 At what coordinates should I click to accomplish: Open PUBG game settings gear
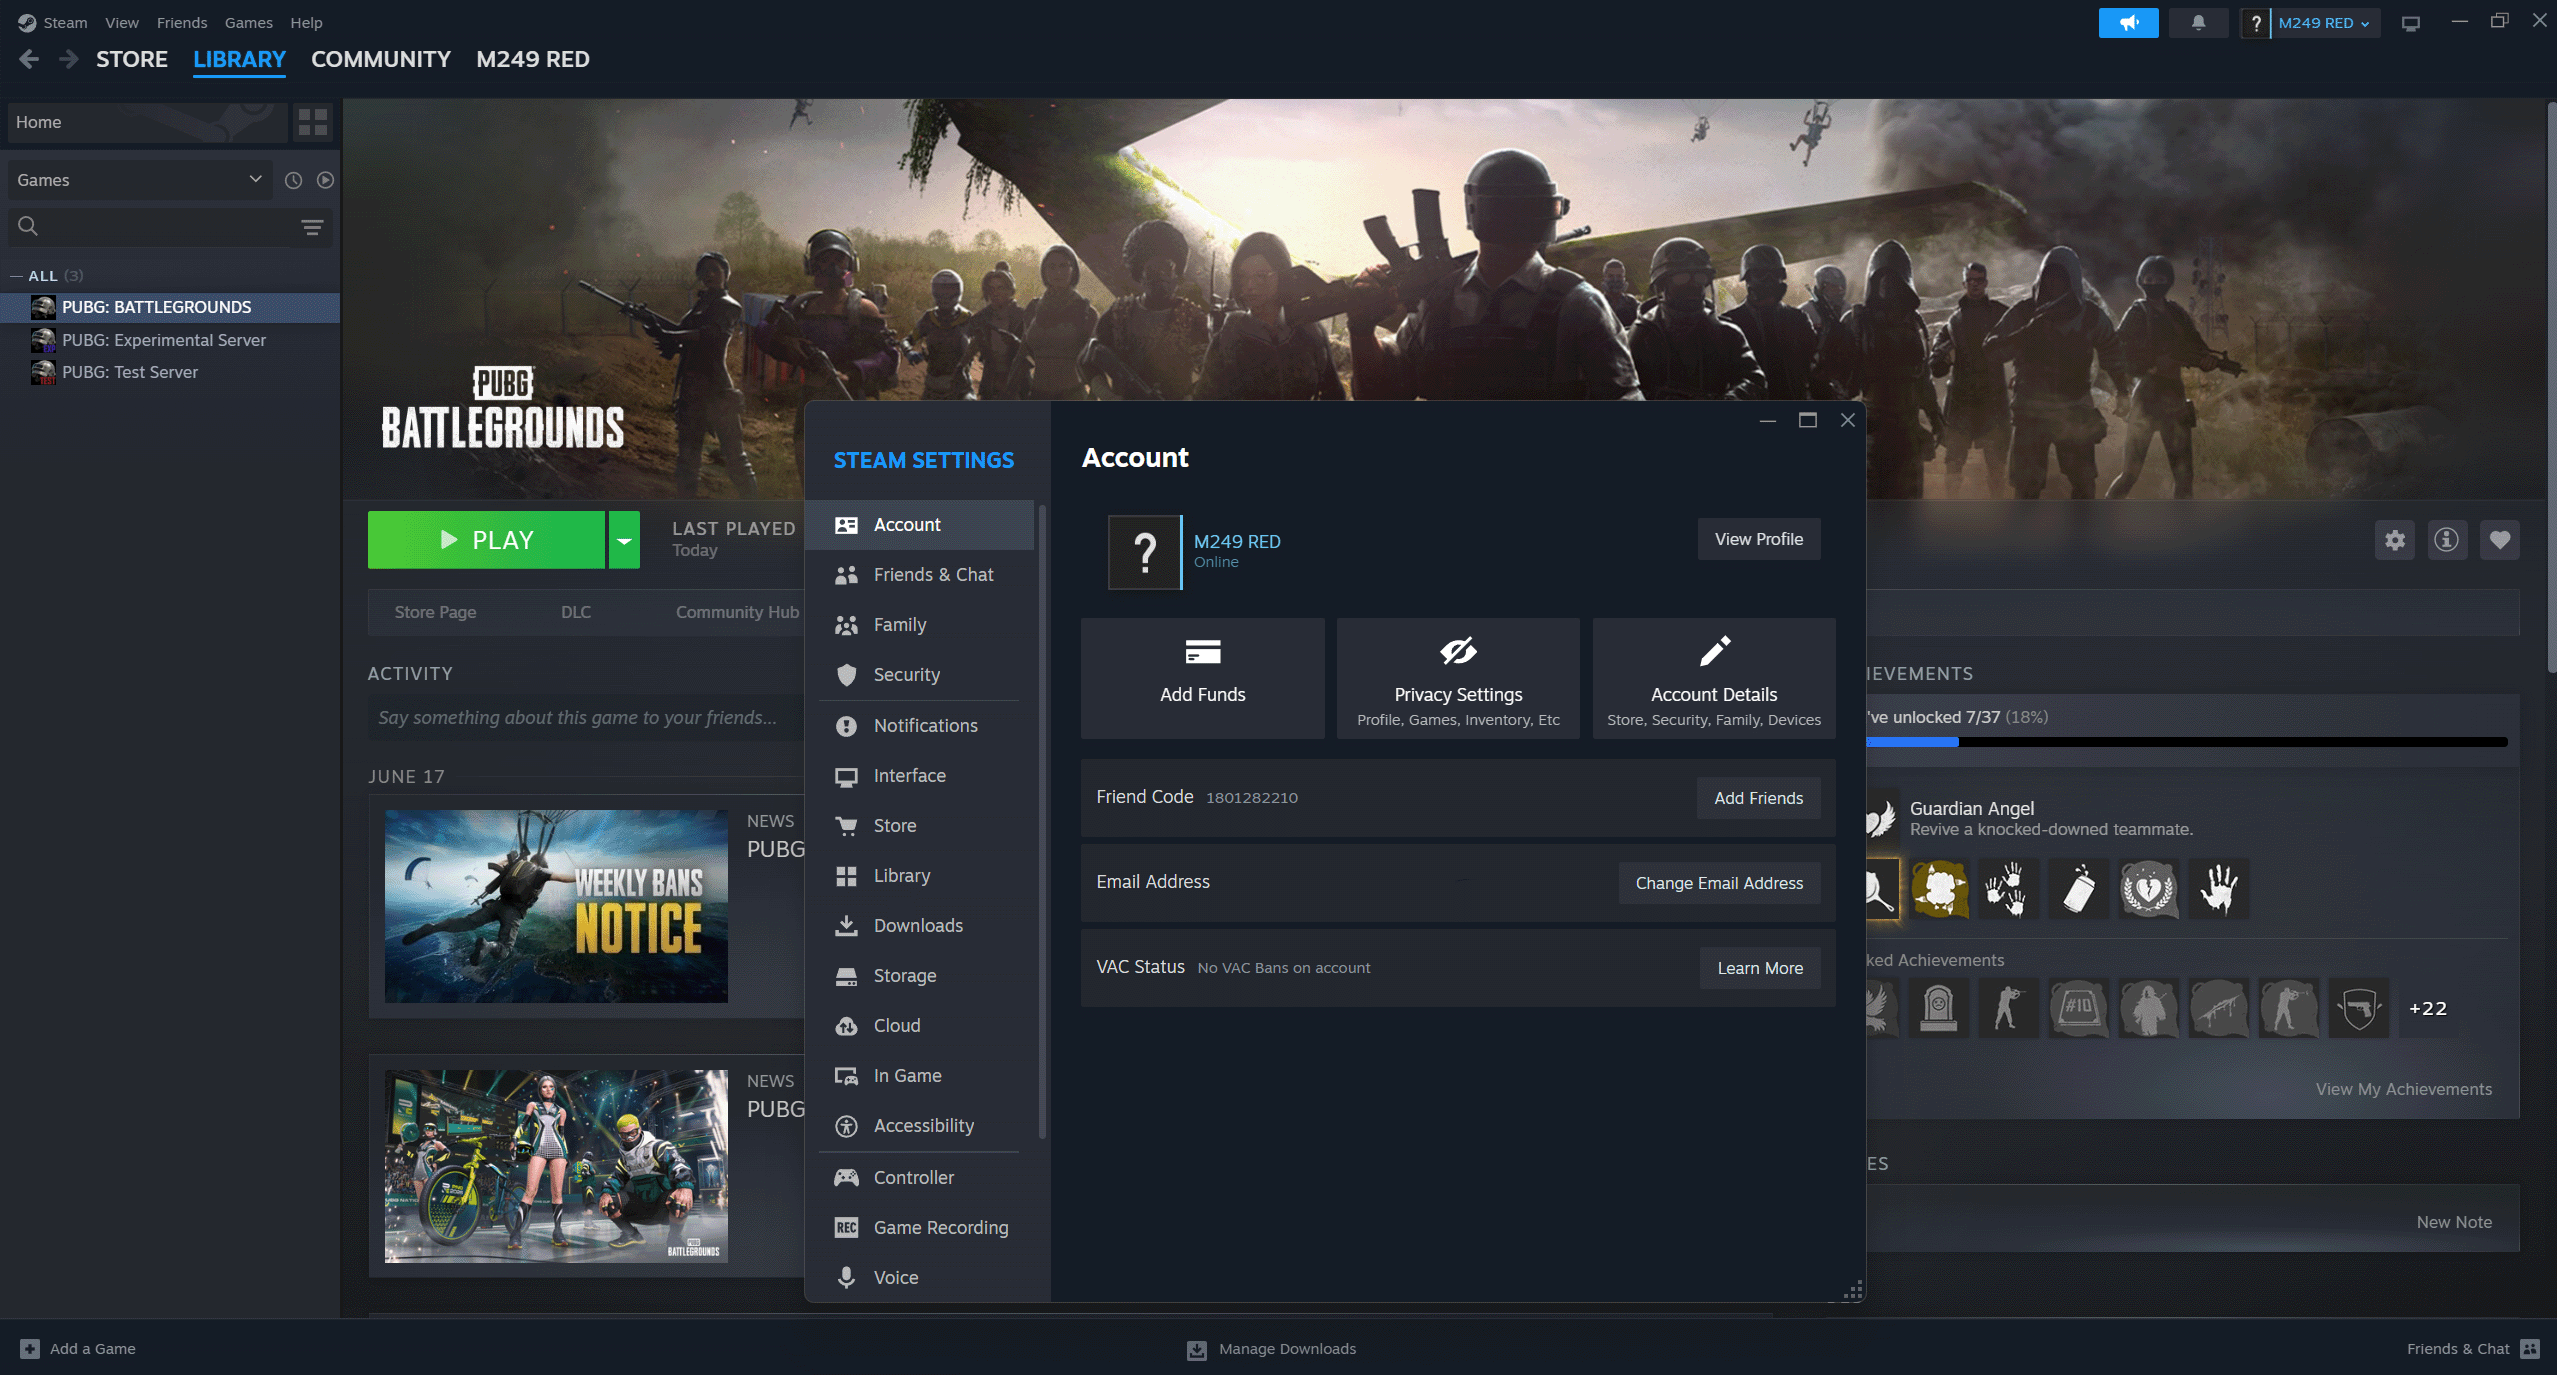coord(2394,540)
